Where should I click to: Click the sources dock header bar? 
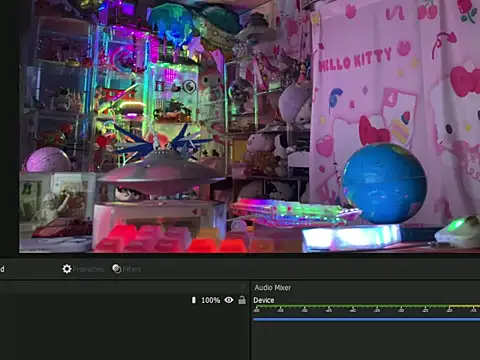click(x=123, y=287)
